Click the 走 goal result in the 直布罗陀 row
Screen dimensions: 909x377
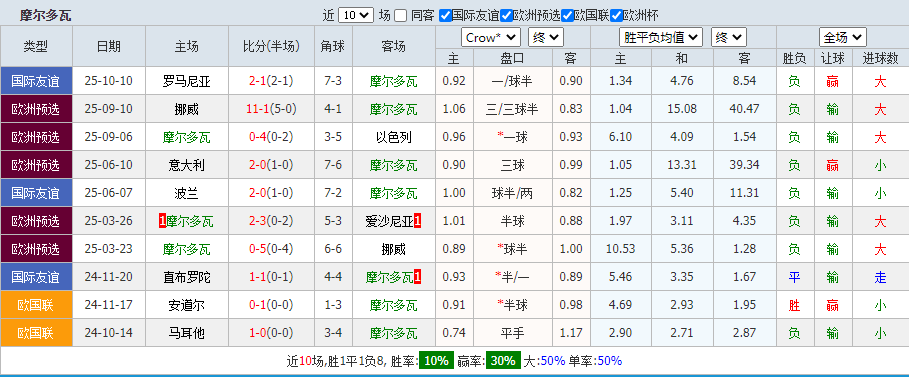coord(881,277)
